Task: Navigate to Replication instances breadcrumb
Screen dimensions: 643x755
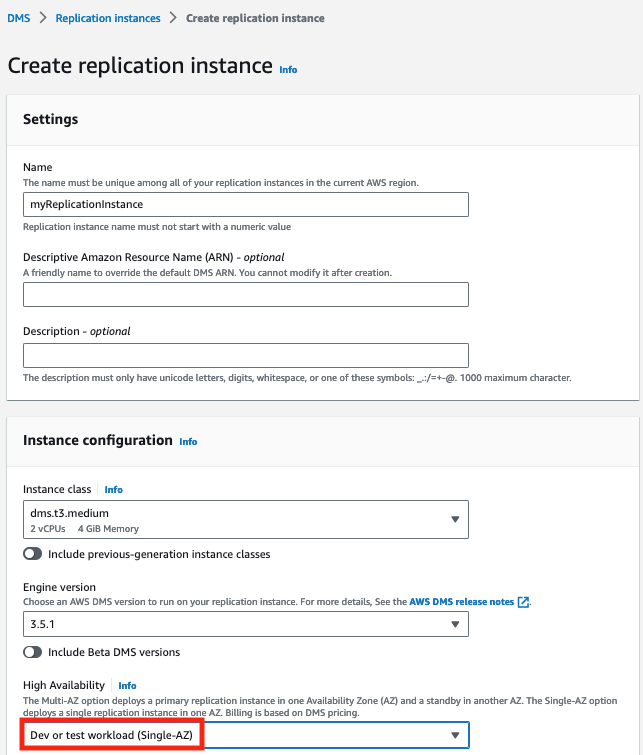Action: pos(108,18)
